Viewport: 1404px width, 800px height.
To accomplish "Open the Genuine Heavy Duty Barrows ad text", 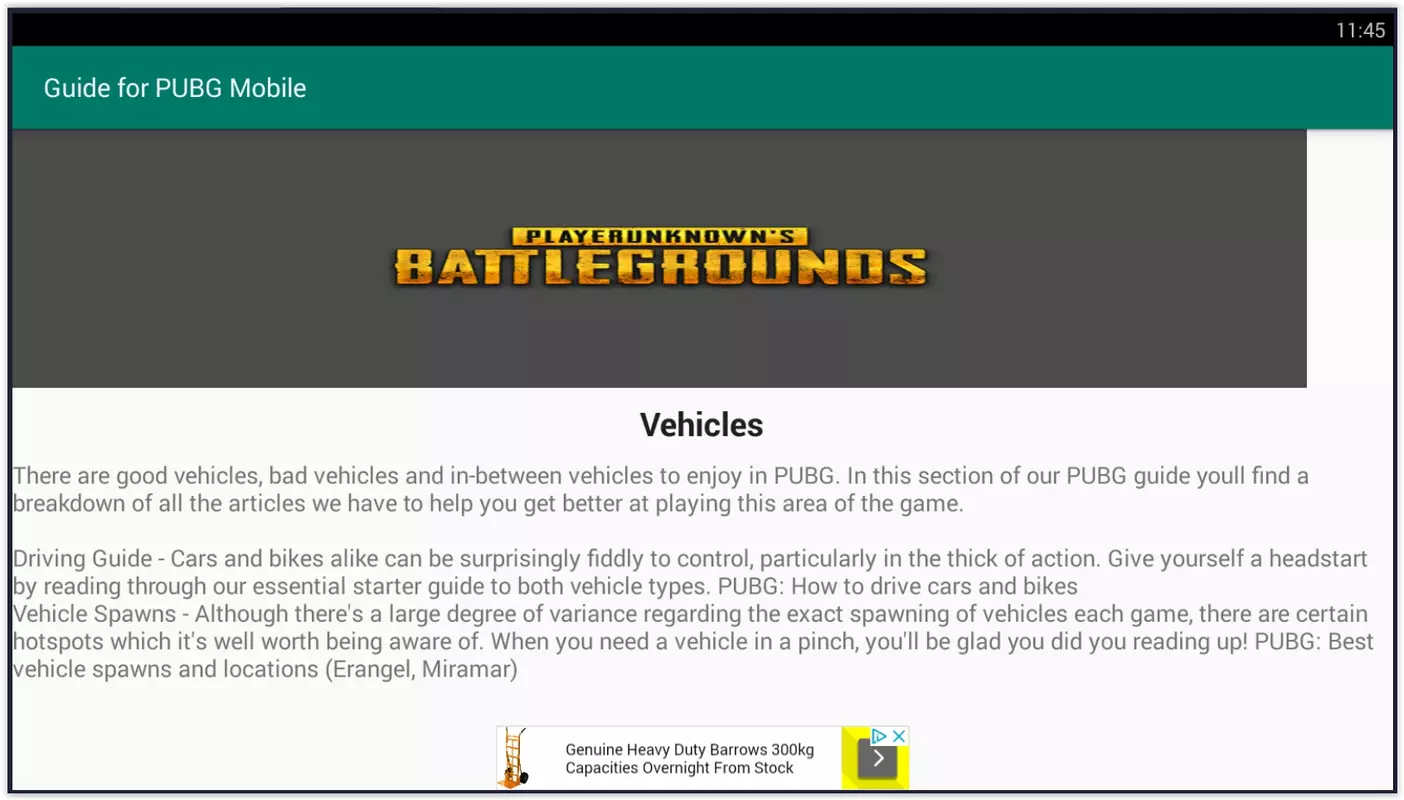I will (x=689, y=758).
